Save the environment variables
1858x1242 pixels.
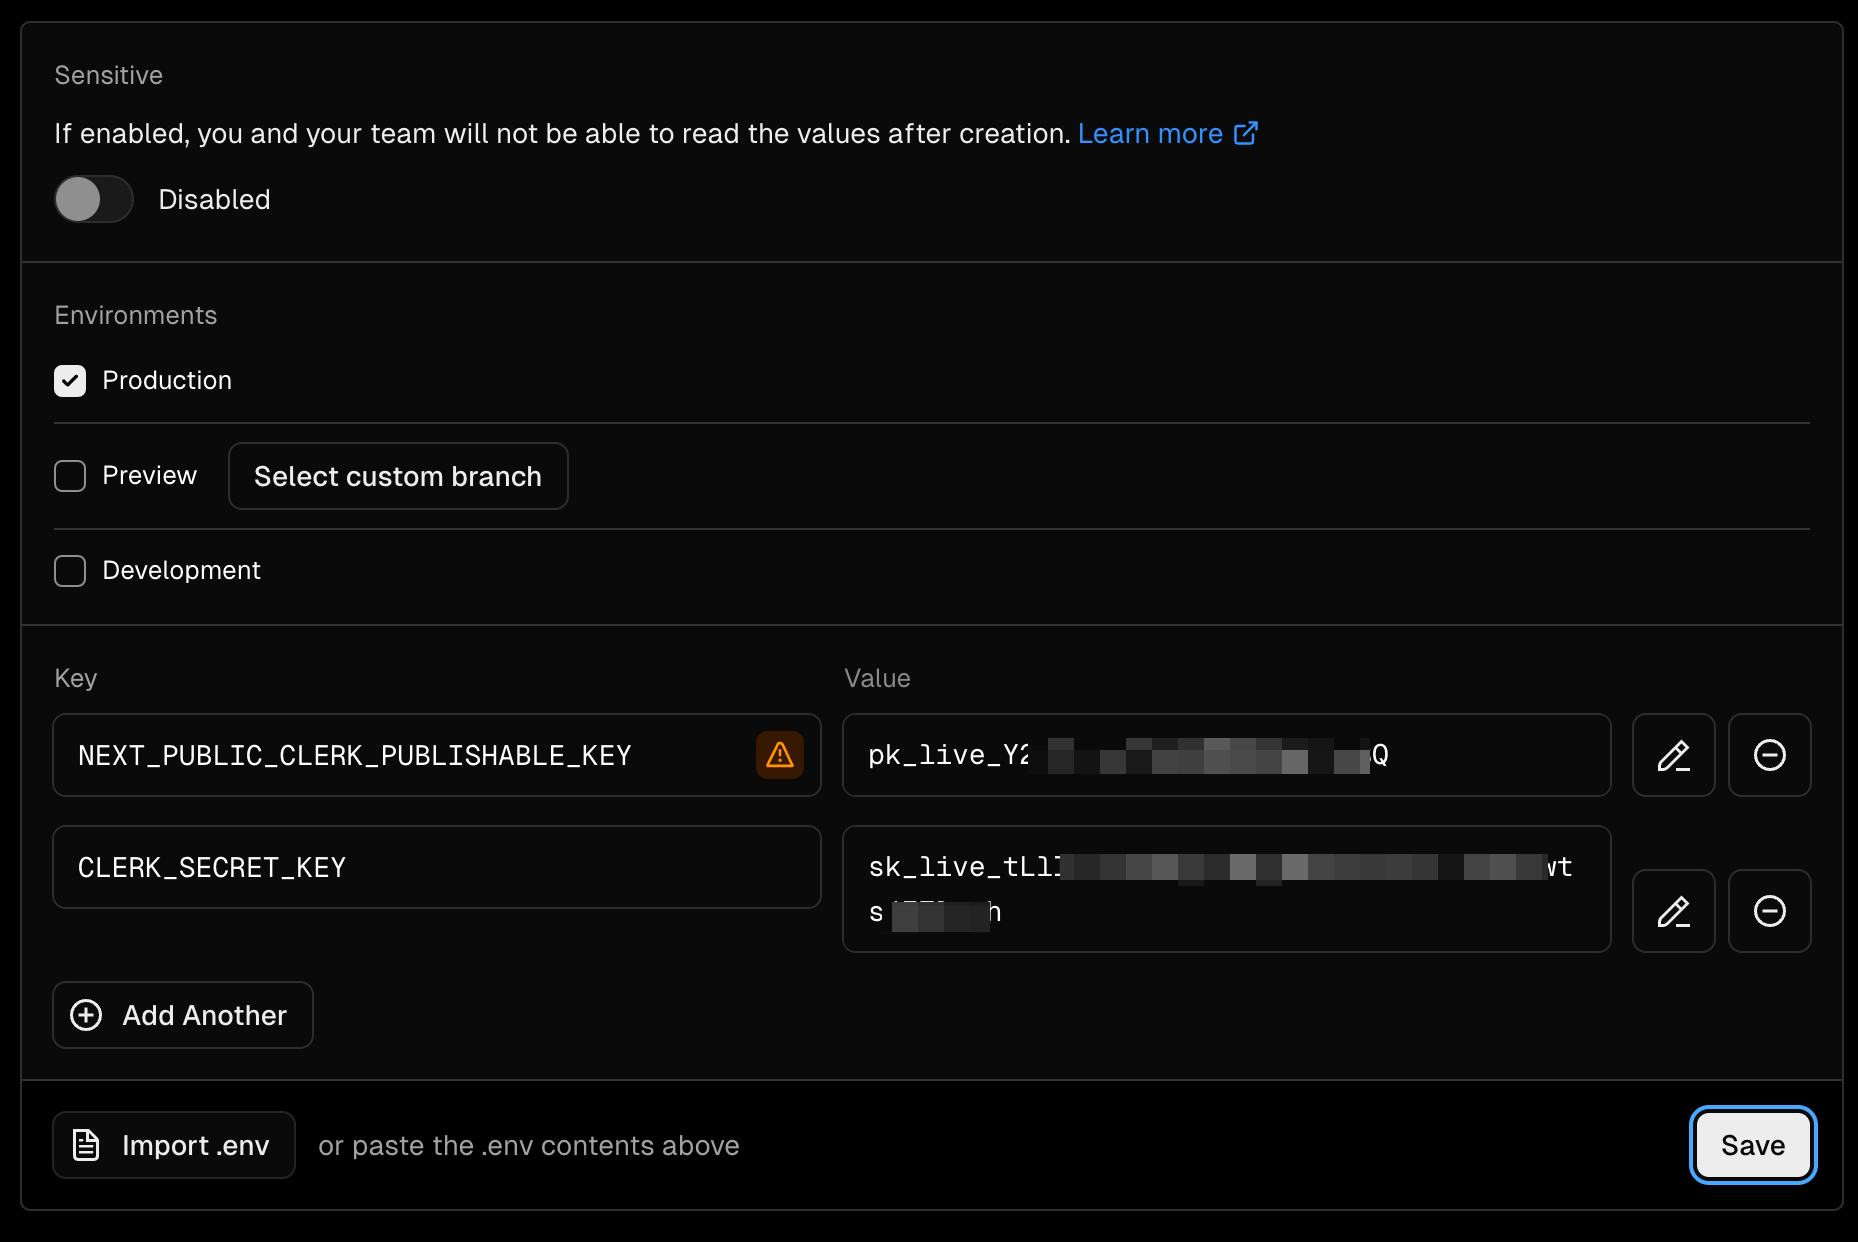click(1753, 1145)
